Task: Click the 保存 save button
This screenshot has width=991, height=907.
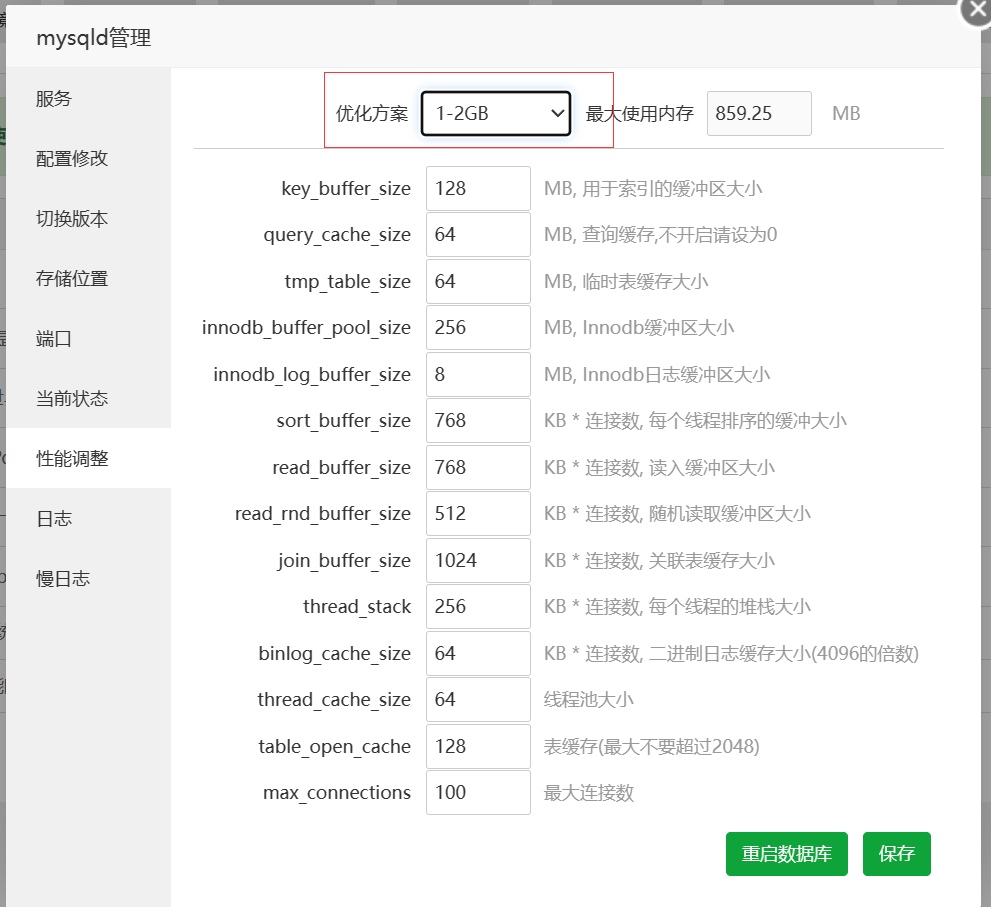Action: (x=896, y=853)
